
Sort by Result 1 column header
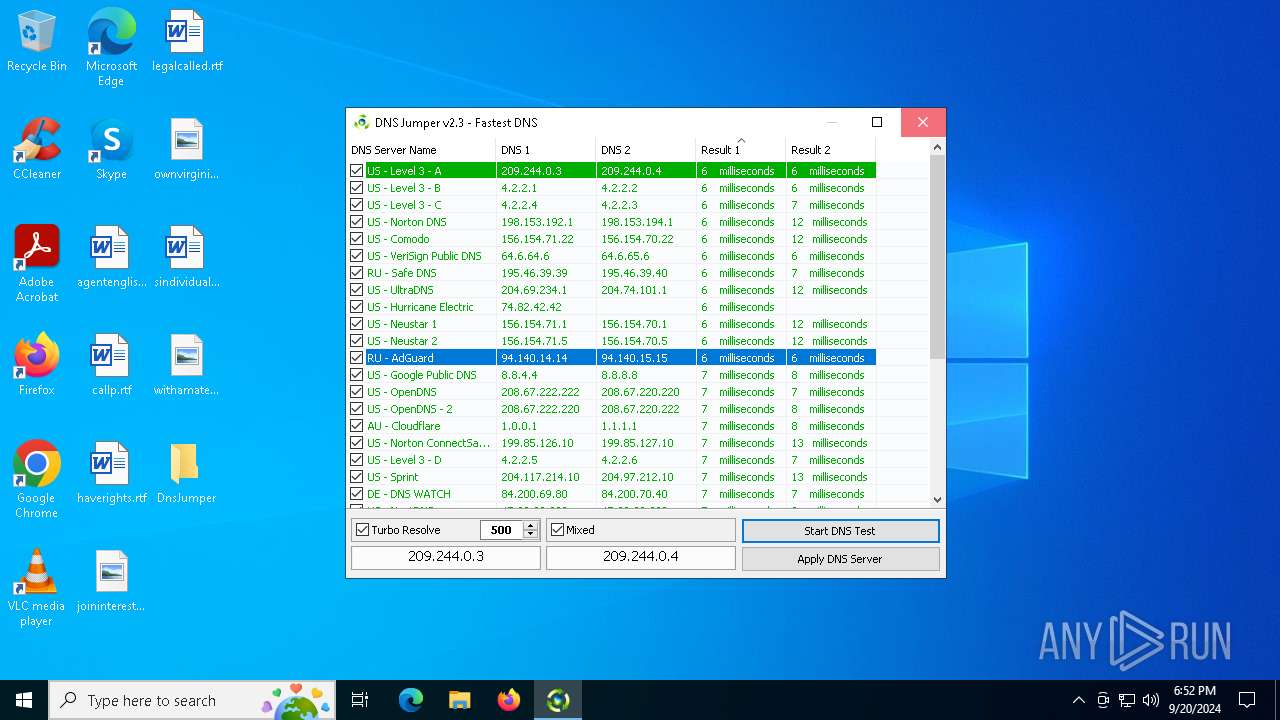coord(741,150)
